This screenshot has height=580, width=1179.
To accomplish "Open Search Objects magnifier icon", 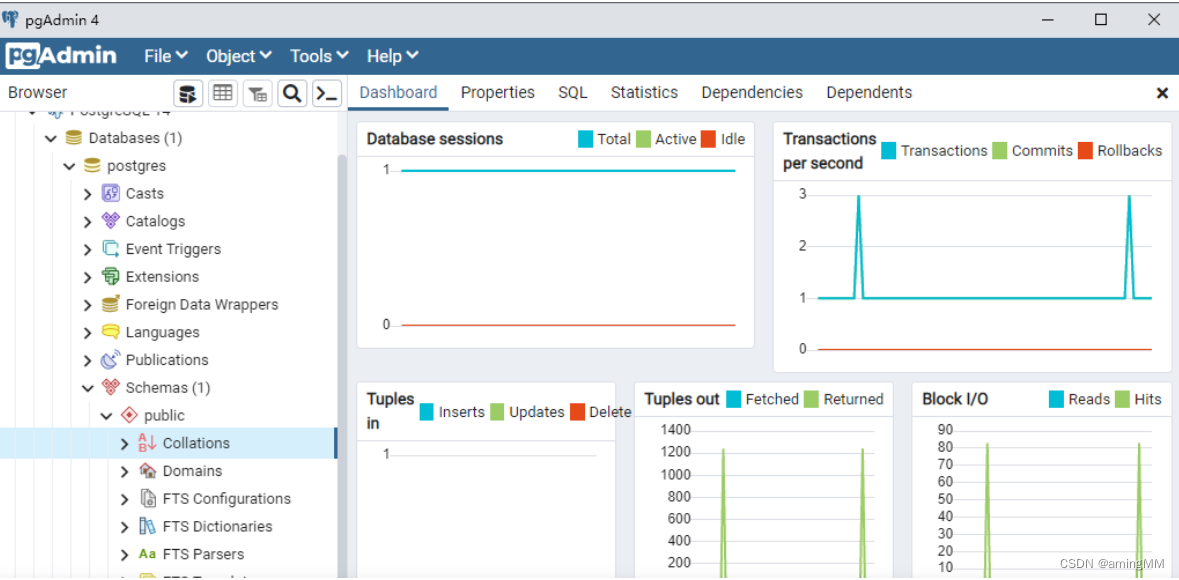I will click(292, 93).
